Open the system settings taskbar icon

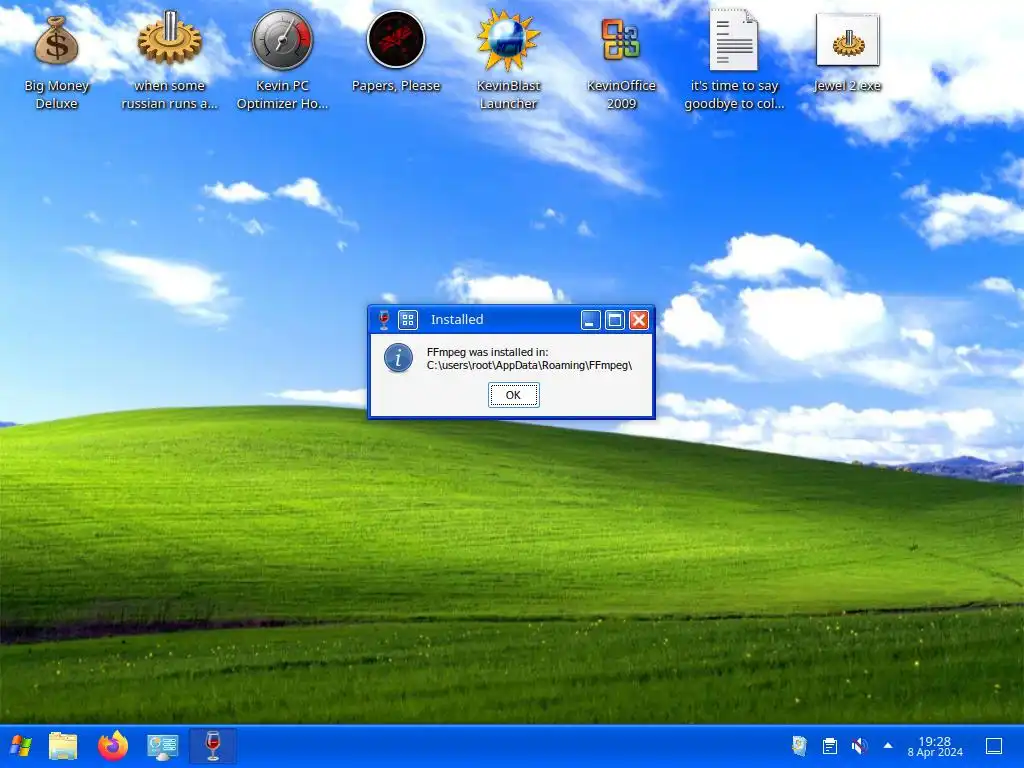point(163,746)
